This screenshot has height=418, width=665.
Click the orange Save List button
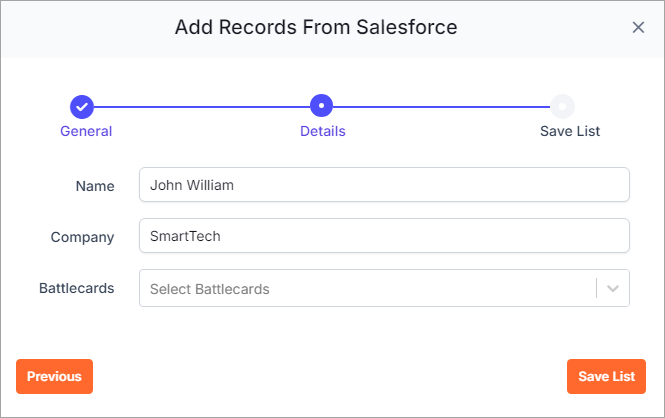[606, 376]
